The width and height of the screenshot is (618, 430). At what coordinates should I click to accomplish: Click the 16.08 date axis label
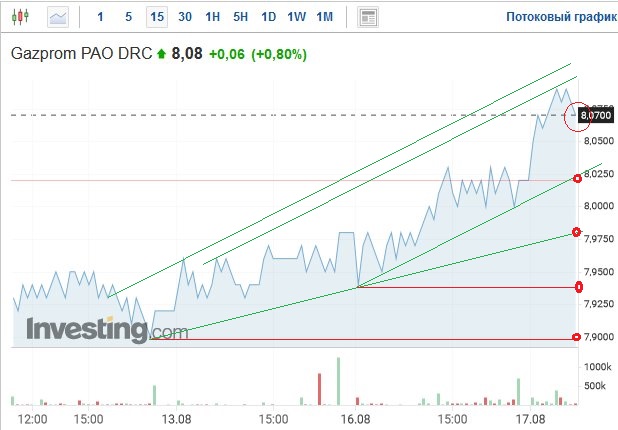click(356, 419)
